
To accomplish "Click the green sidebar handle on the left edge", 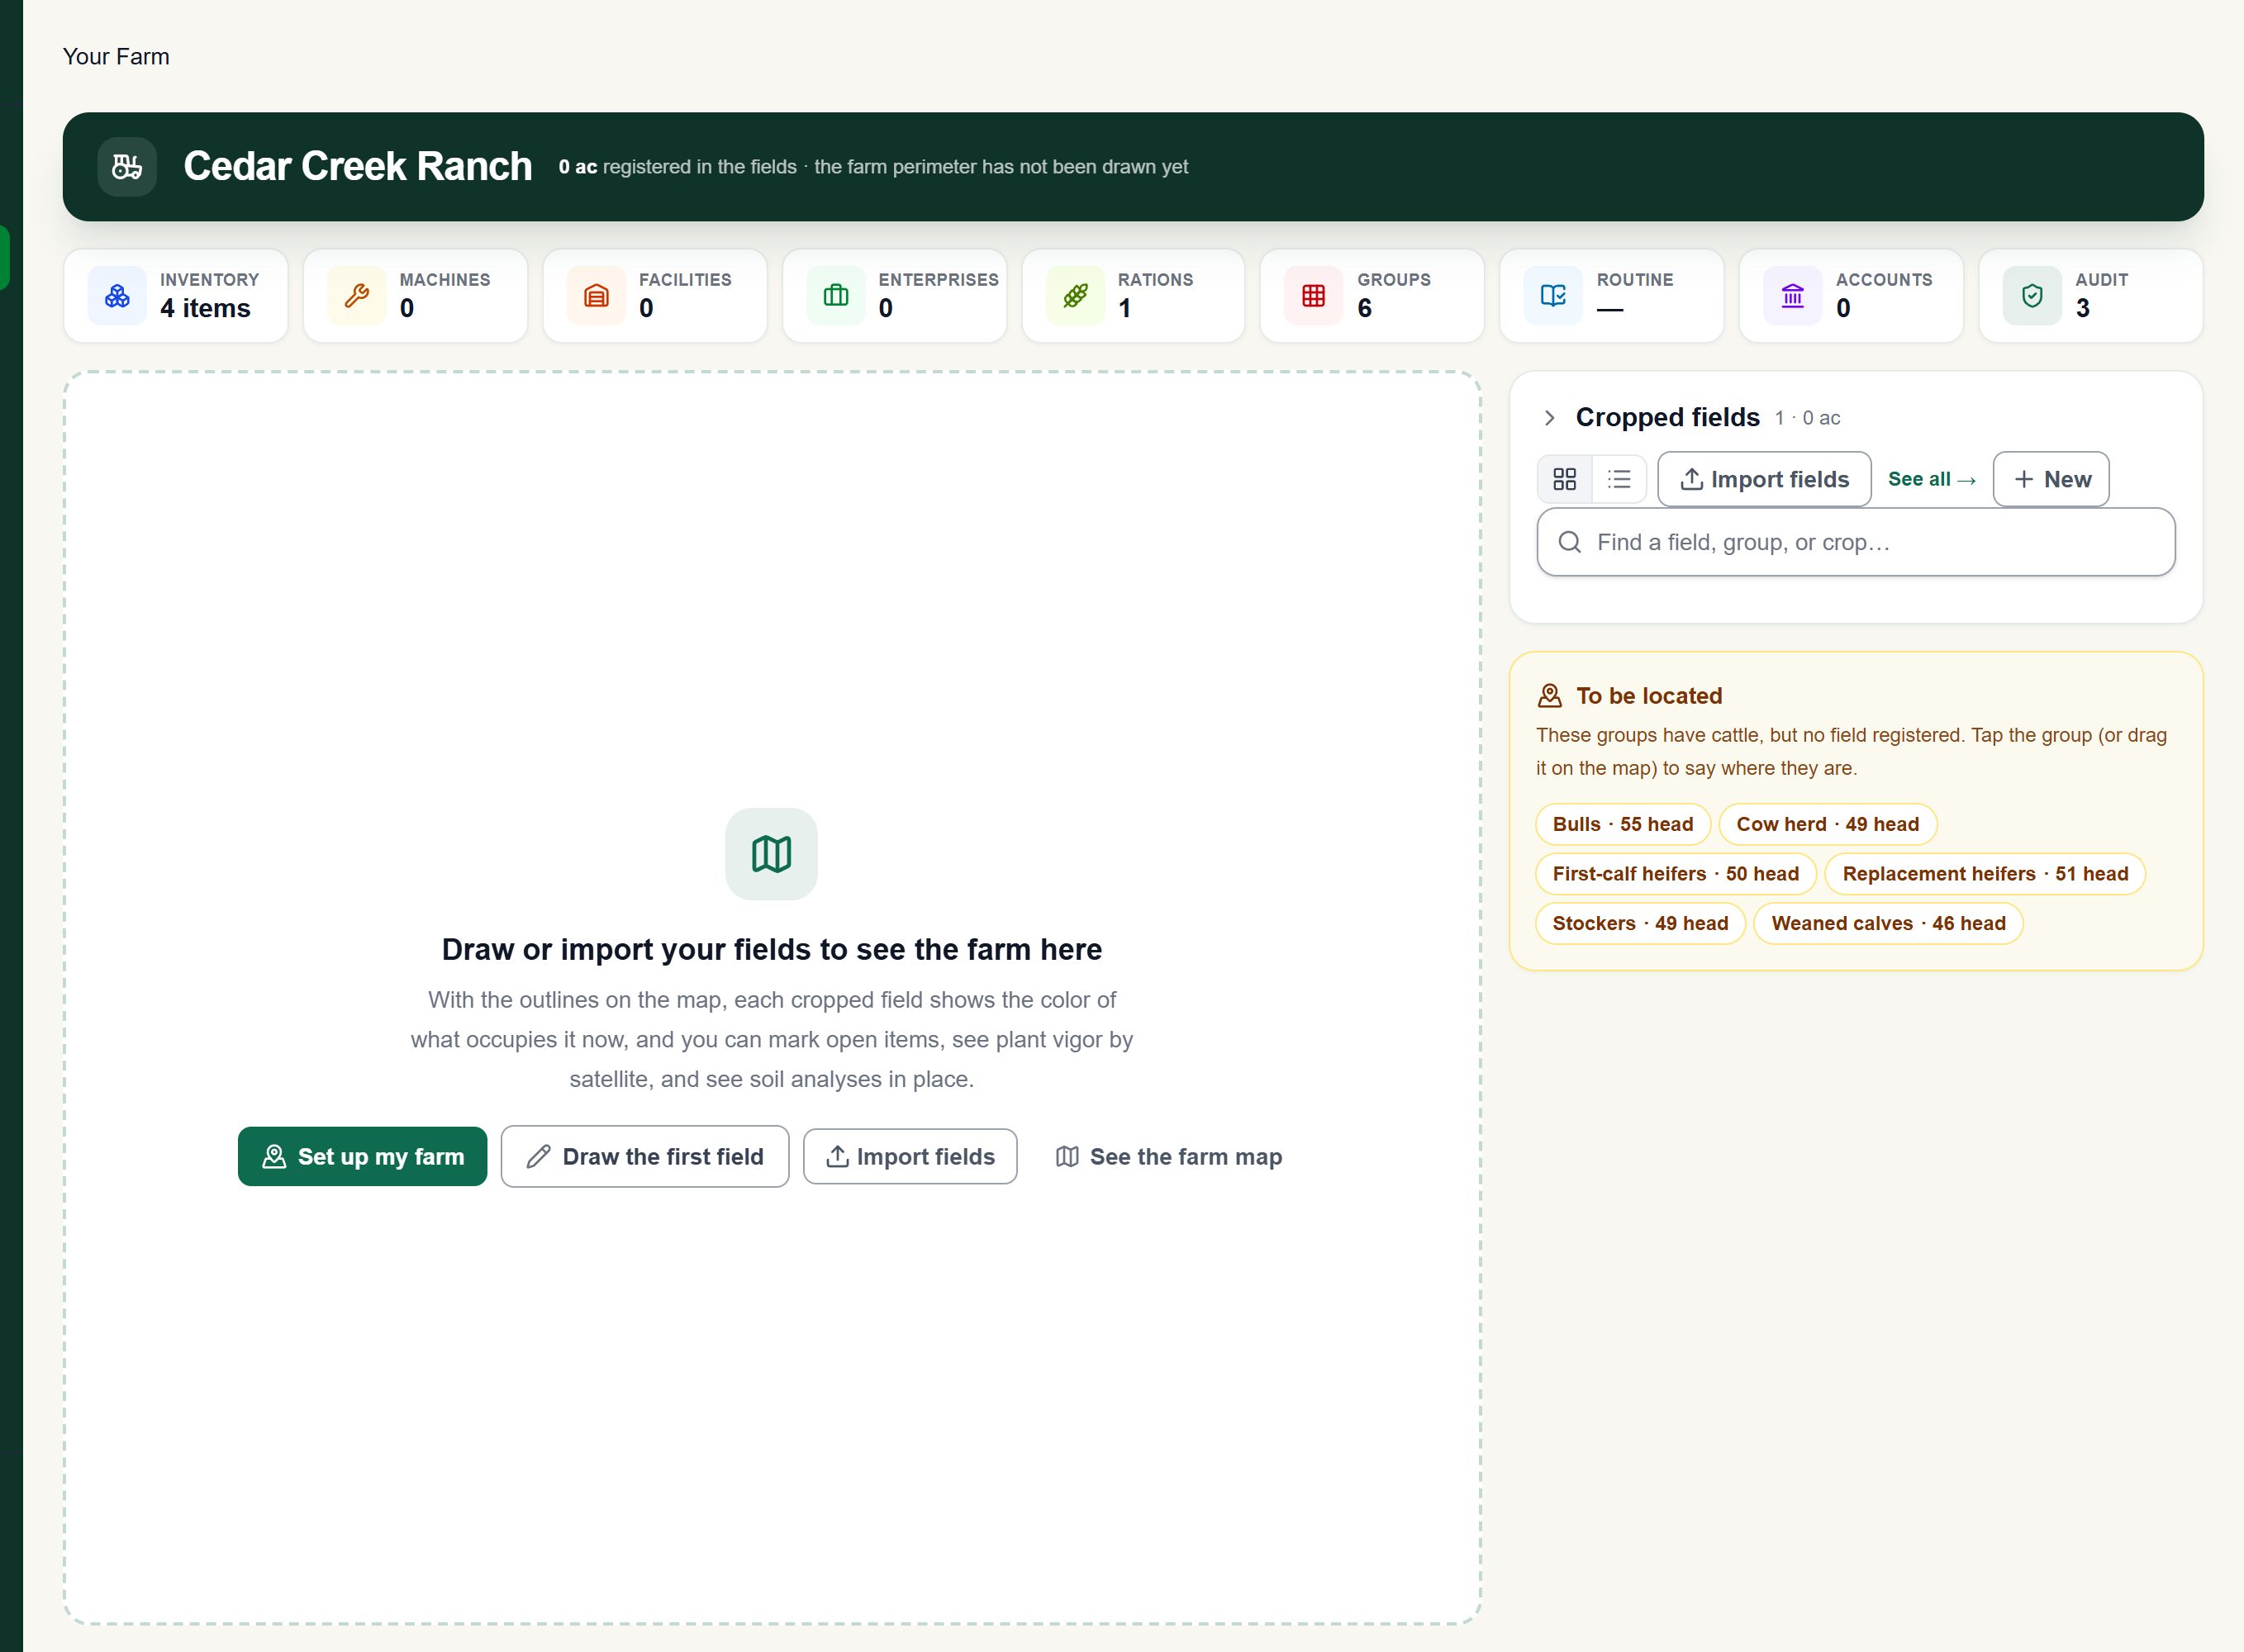I will (x=5, y=258).
